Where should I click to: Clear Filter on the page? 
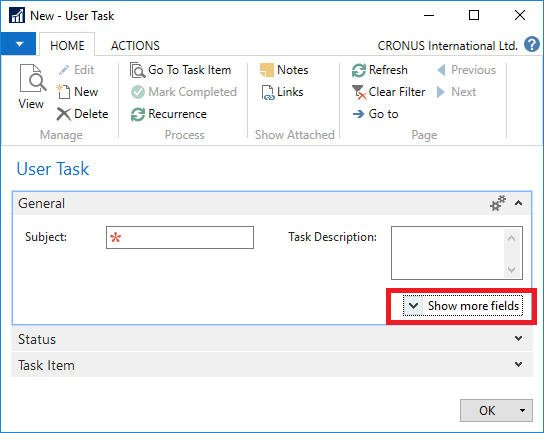(x=389, y=92)
